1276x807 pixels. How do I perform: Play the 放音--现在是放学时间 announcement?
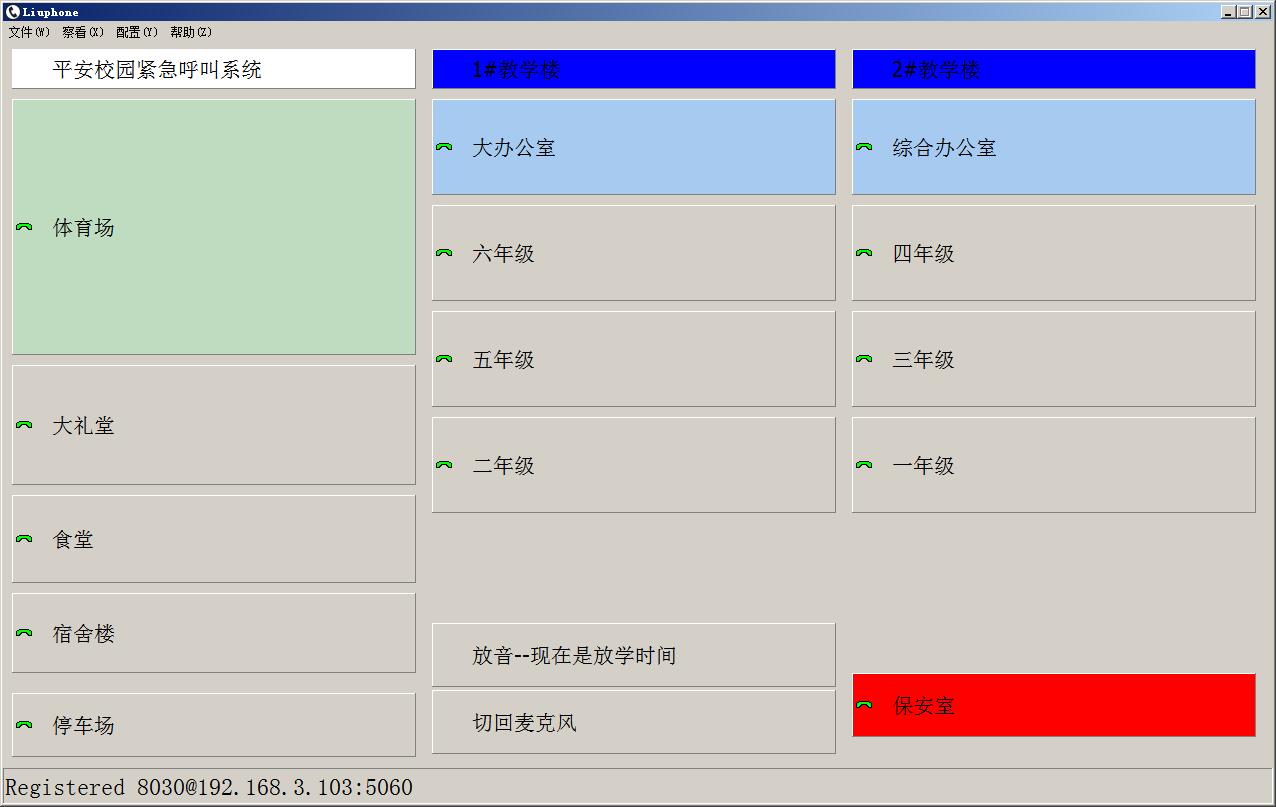click(634, 655)
